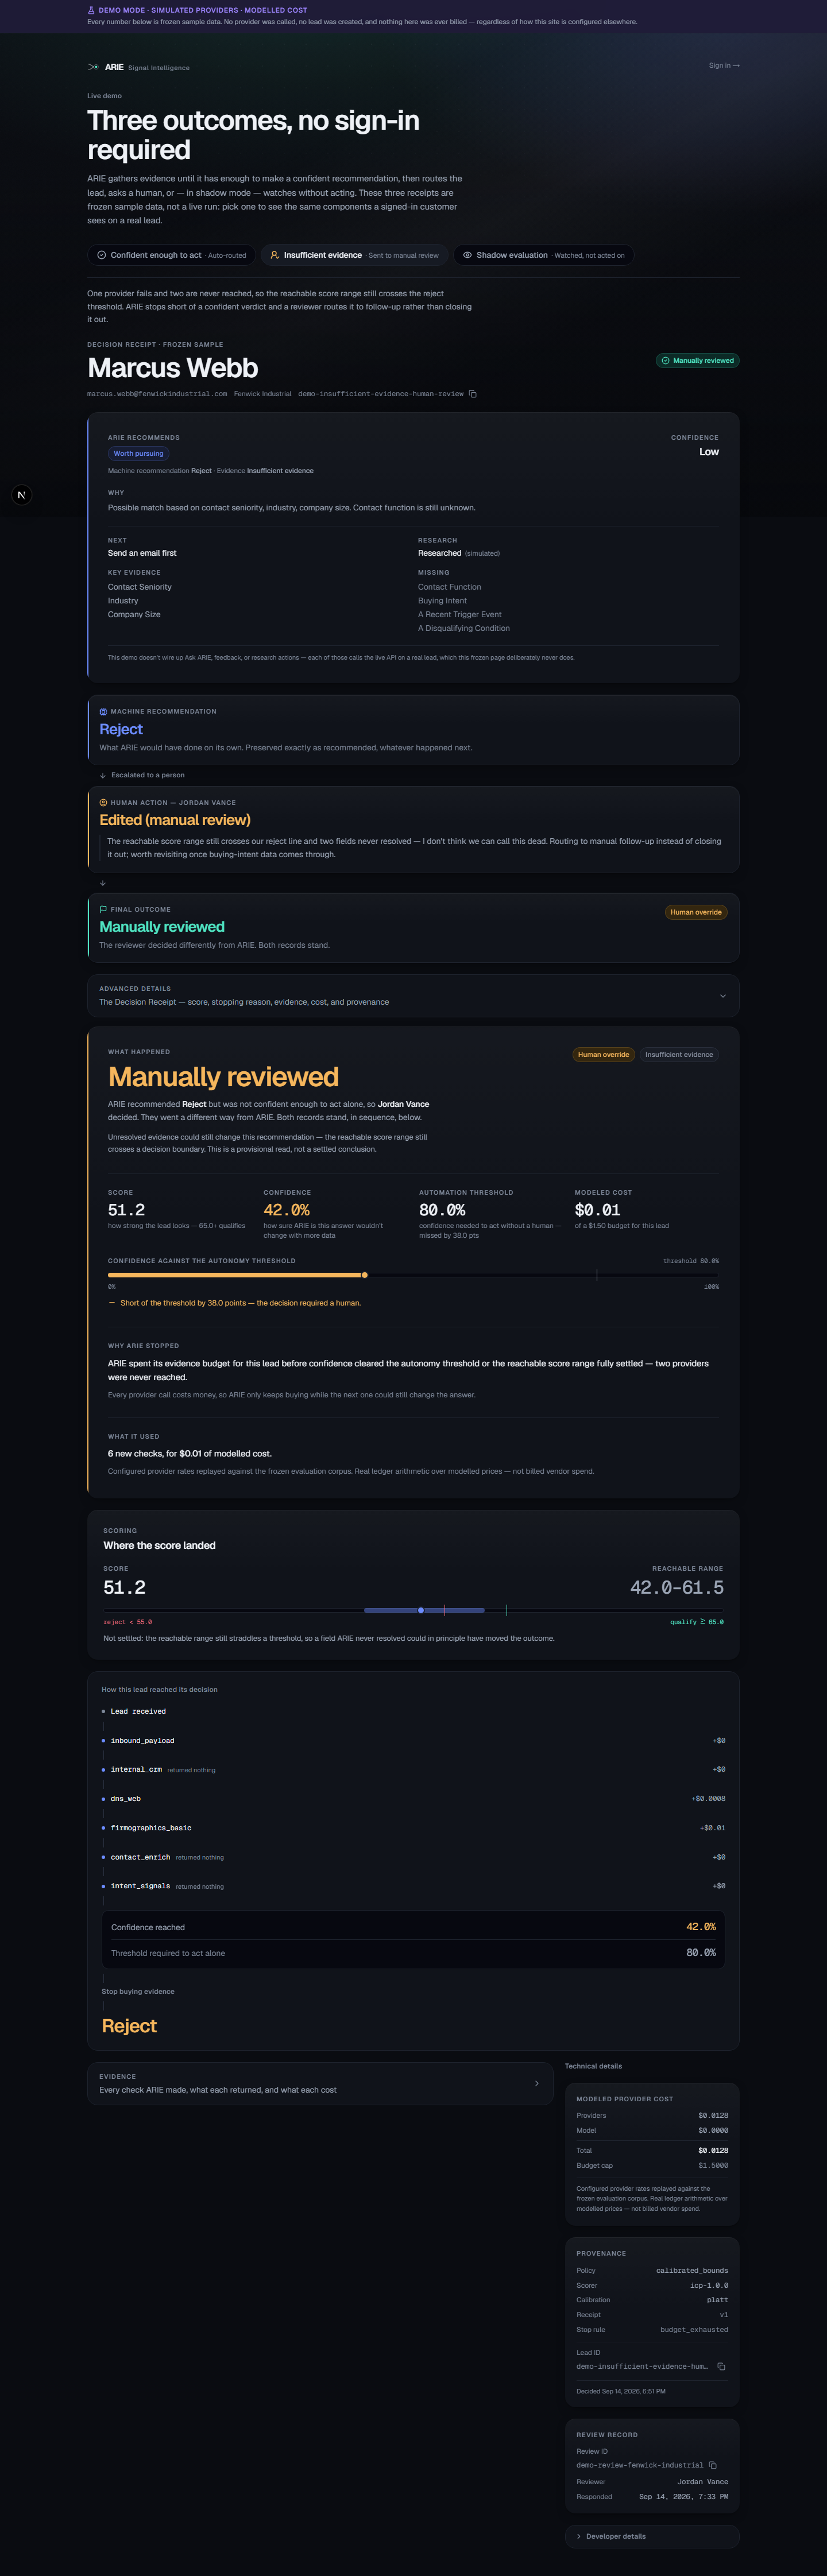Switch to Confident enough to act tab
827x2576 pixels.
pos(171,255)
